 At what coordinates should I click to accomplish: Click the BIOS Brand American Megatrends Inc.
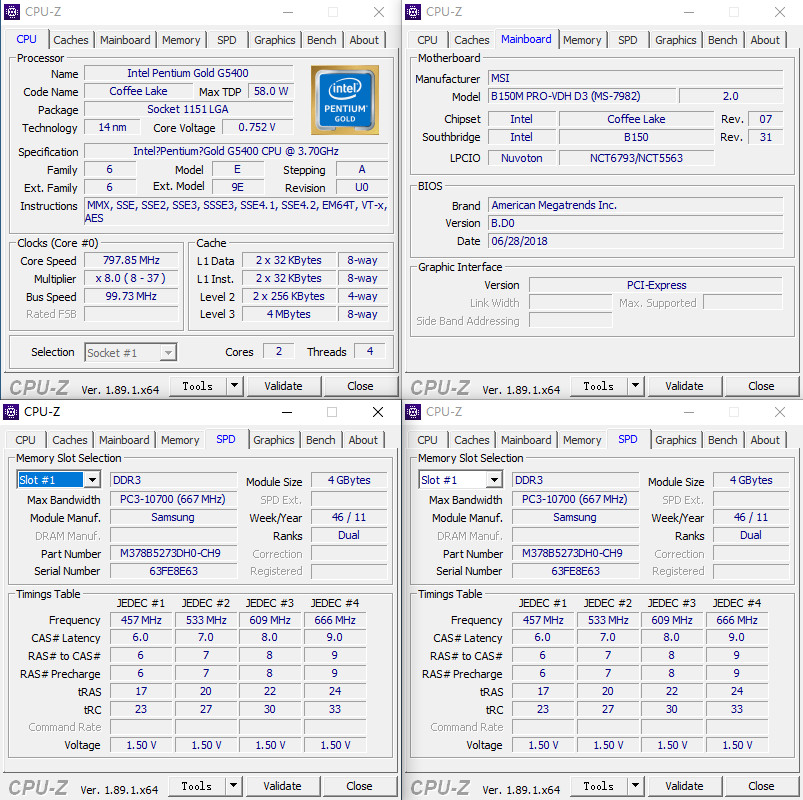point(636,205)
